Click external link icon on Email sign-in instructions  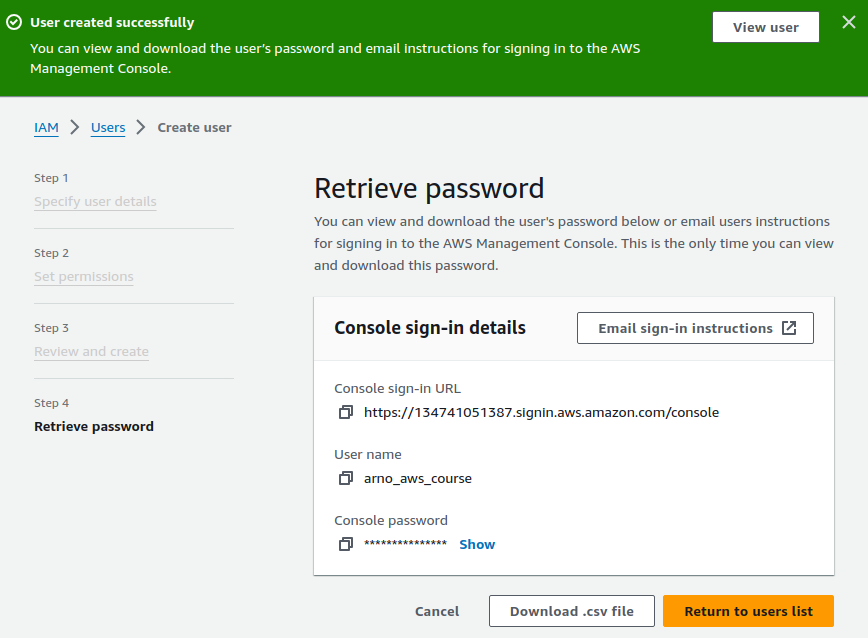click(x=789, y=328)
